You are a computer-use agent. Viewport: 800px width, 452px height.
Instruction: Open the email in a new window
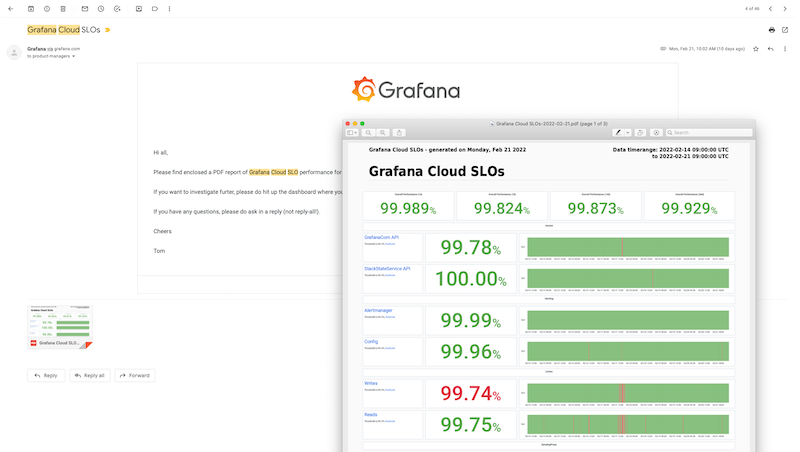[x=785, y=30]
